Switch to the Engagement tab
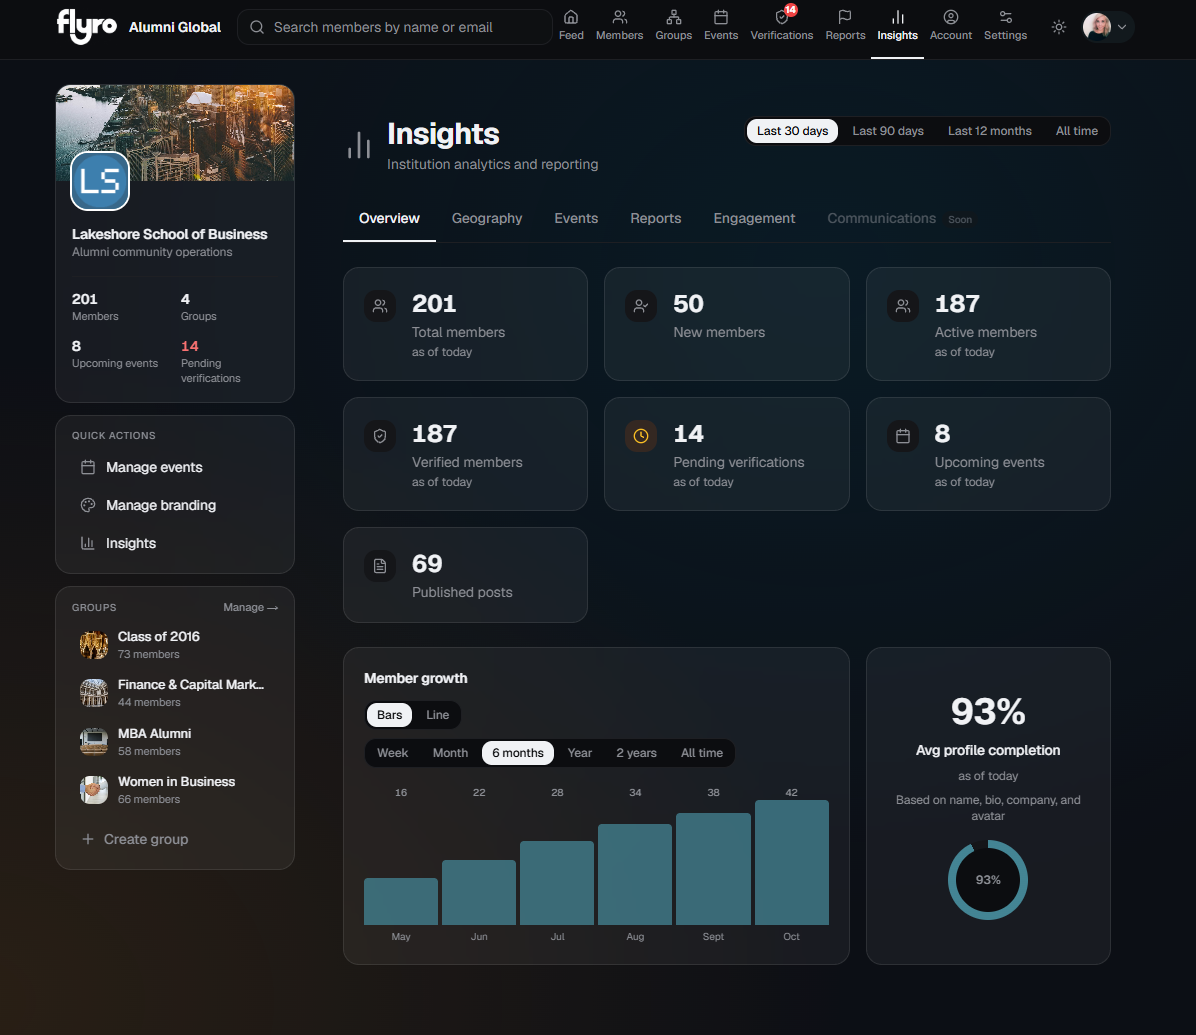 [754, 219]
